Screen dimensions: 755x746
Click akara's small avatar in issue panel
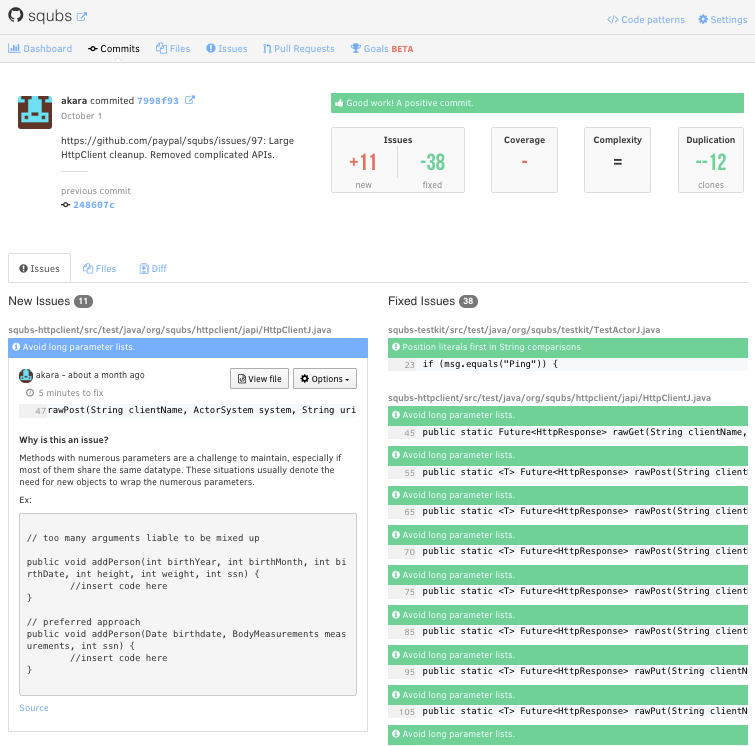point(26,376)
